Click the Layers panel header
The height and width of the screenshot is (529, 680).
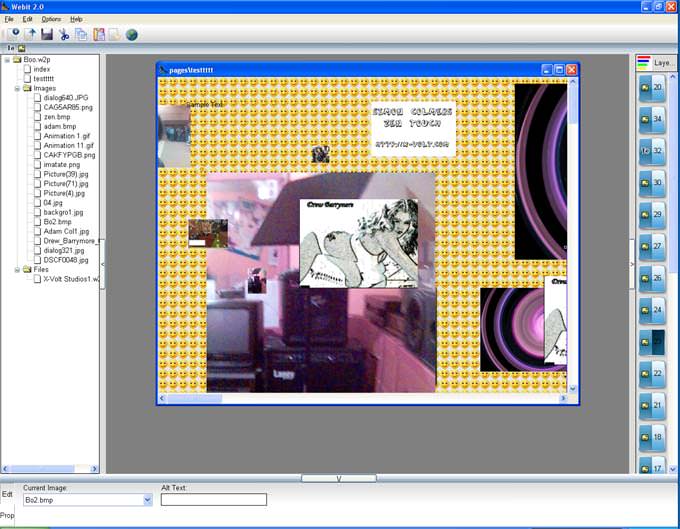(656, 63)
